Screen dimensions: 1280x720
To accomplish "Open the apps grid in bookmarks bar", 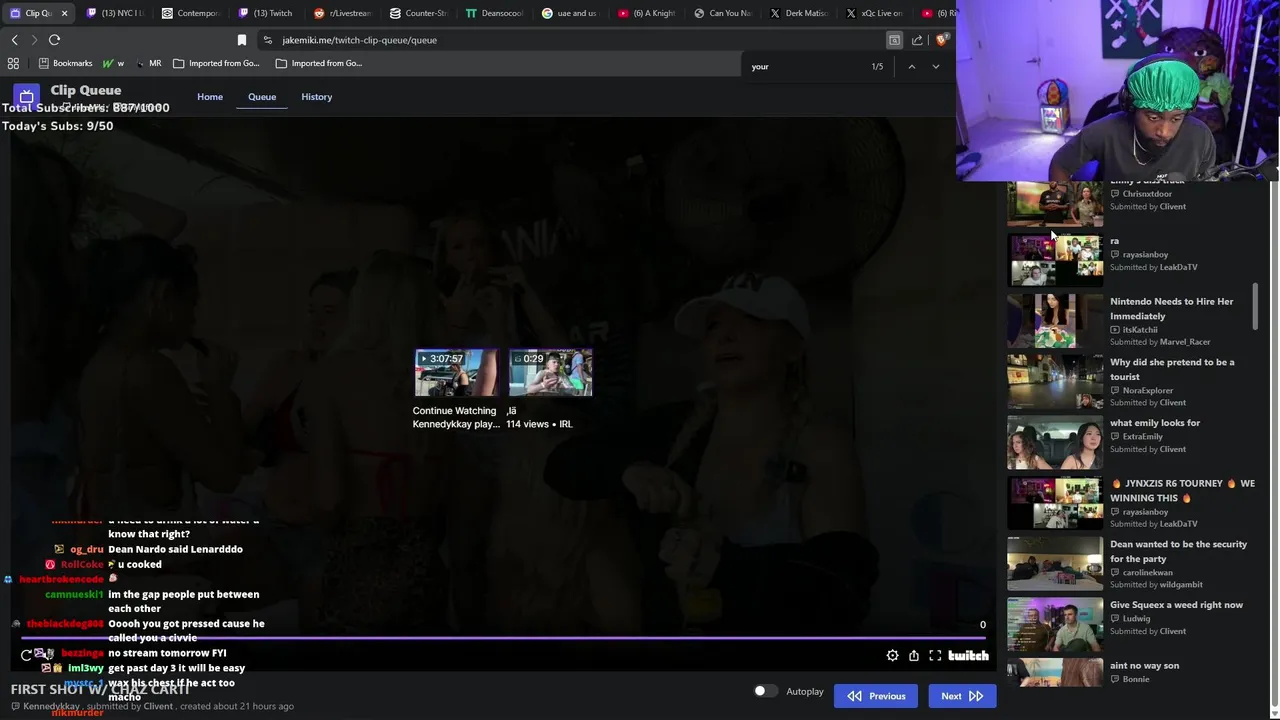I will [x=13, y=63].
